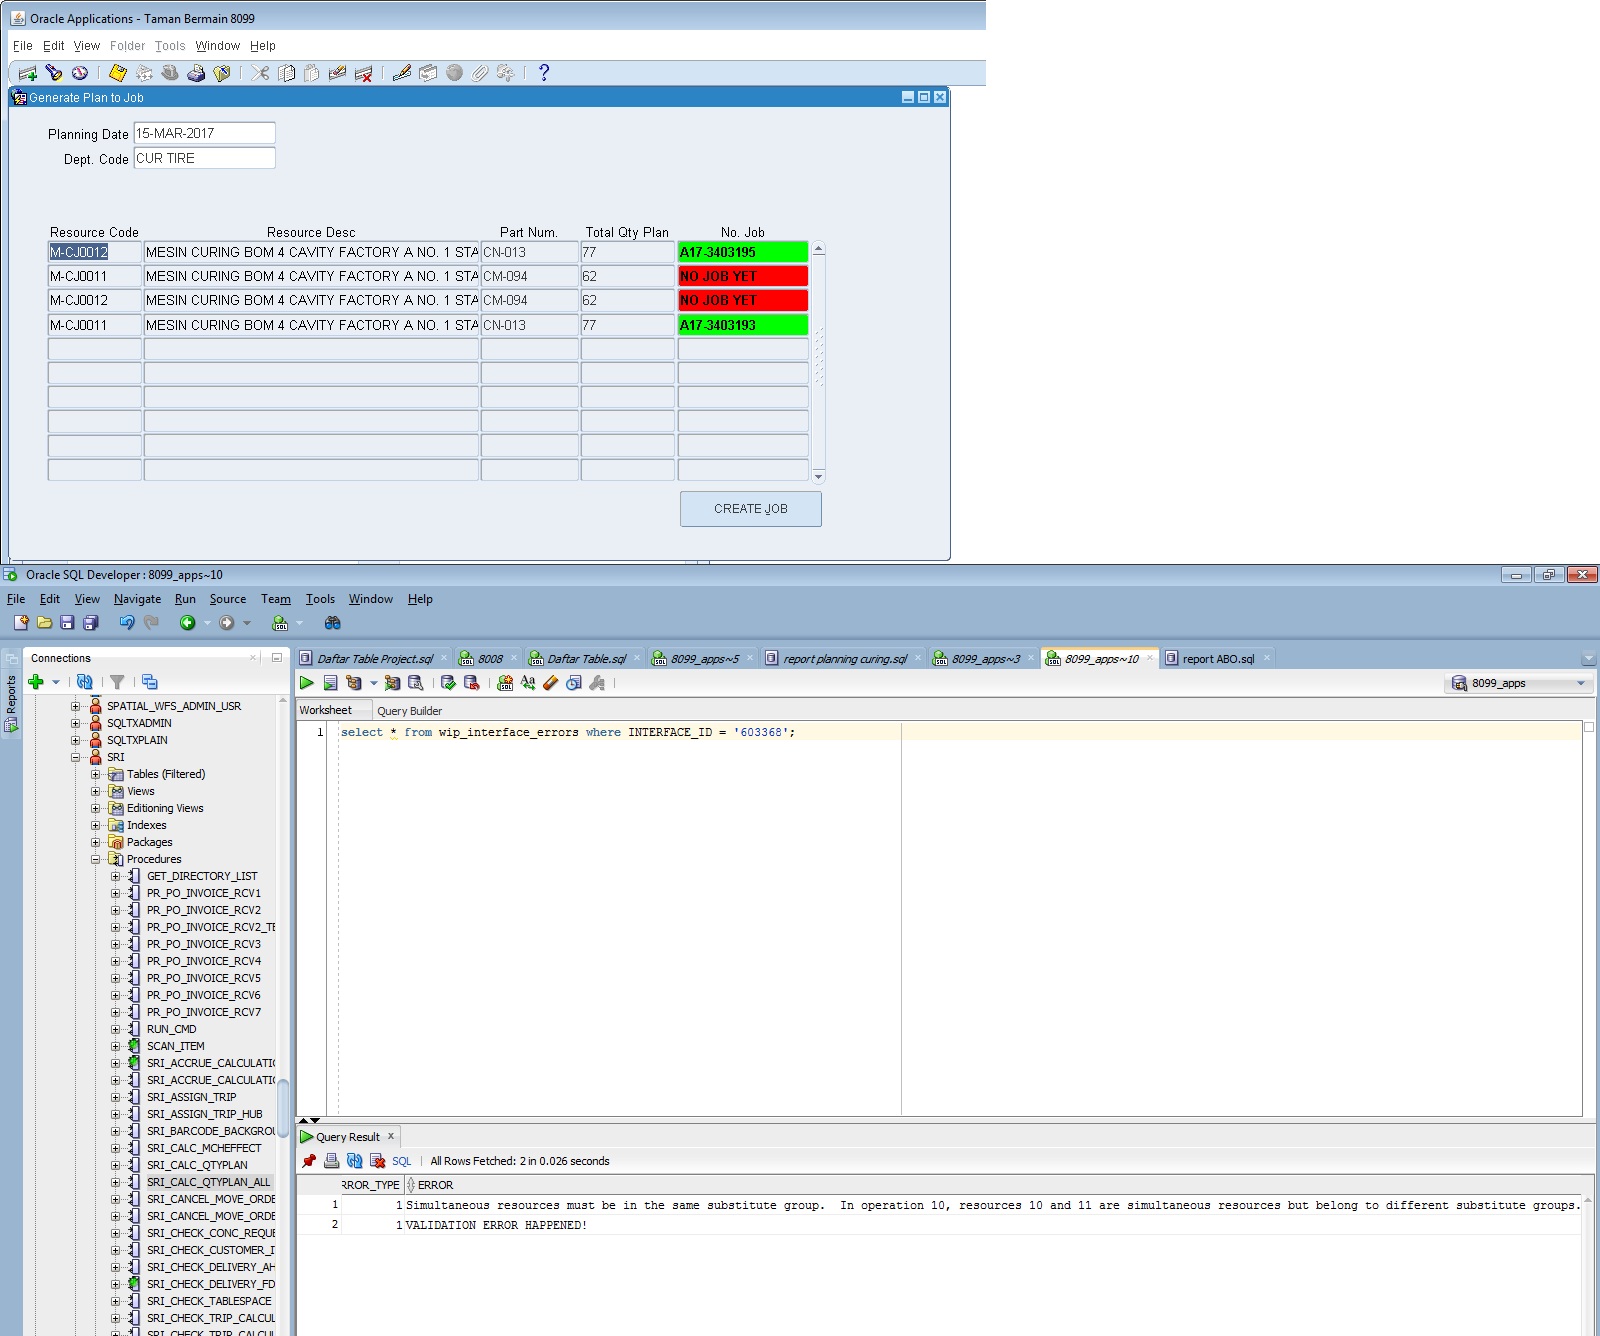
Task: Click the Open folder icon in SQL Developer
Action: pyautogui.click(x=44, y=623)
